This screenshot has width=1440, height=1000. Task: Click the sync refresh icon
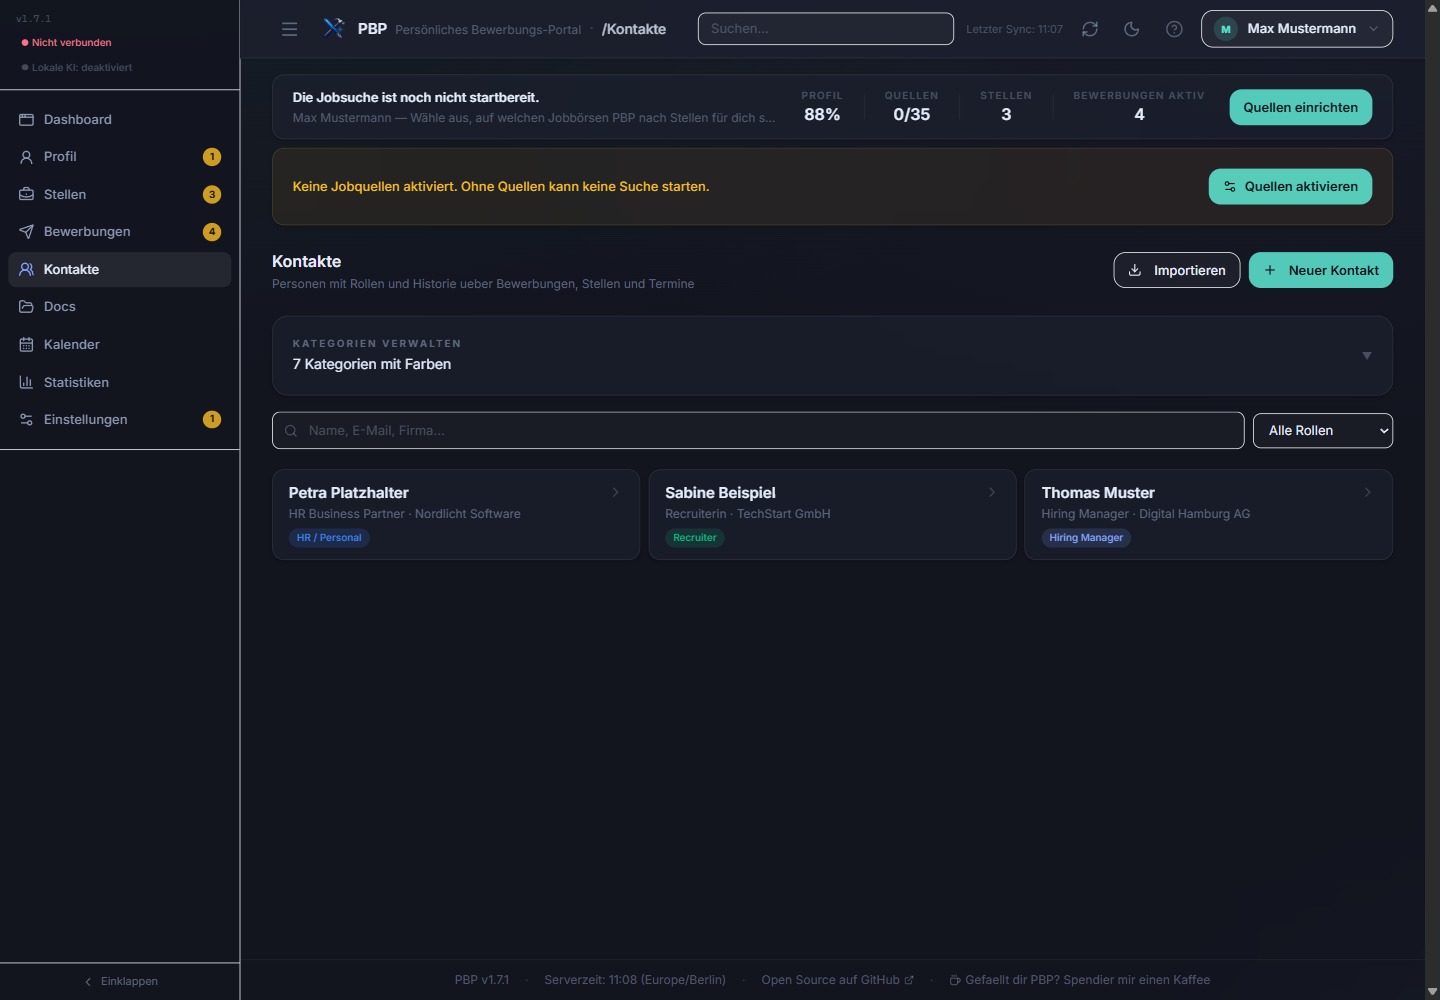[x=1090, y=29]
